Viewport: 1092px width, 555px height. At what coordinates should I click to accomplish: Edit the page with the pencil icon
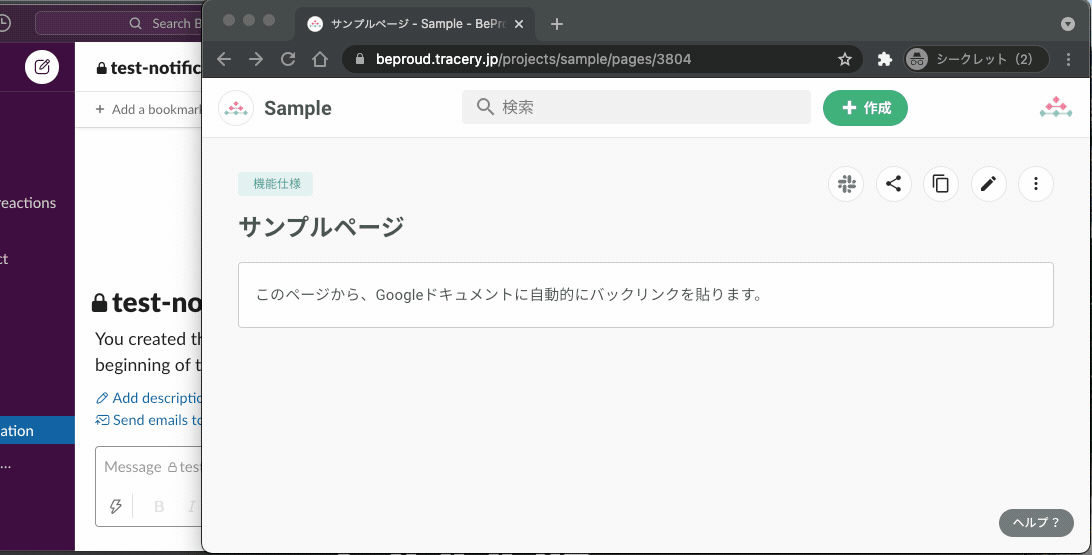click(x=988, y=184)
